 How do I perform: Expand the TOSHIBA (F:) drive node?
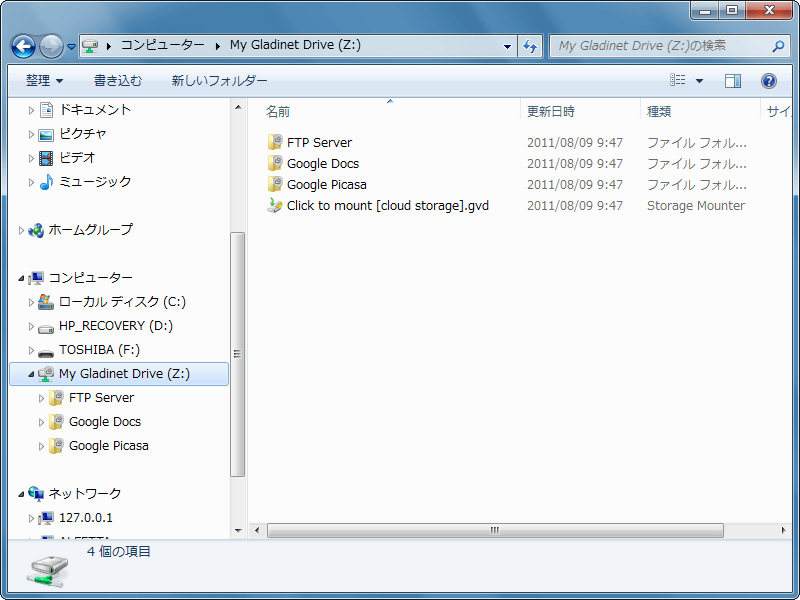pos(31,351)
